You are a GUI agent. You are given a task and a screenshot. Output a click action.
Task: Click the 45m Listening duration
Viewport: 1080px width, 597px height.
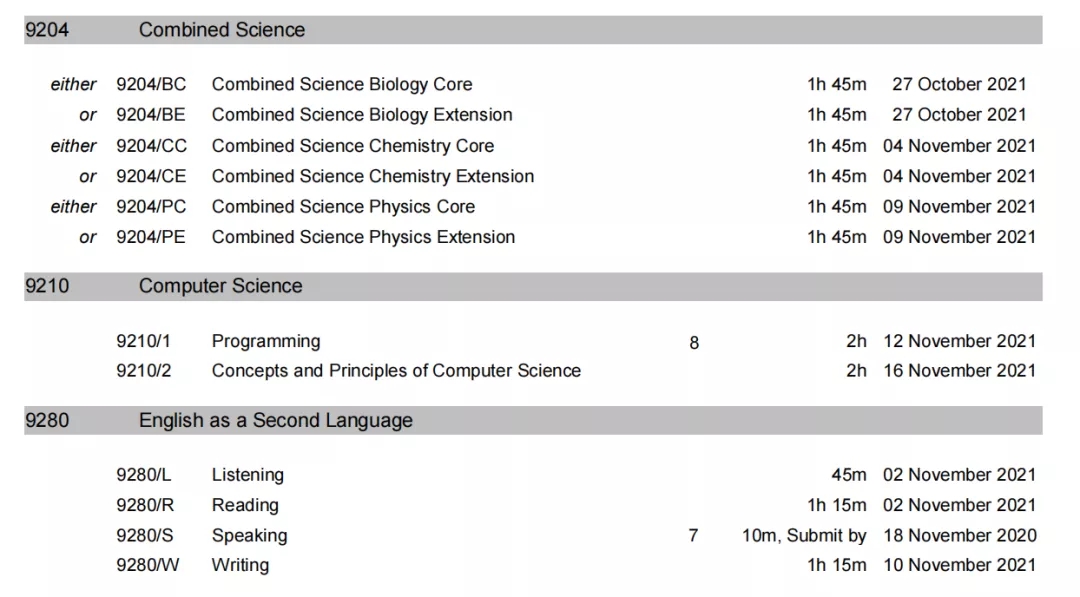click(849, 475)
